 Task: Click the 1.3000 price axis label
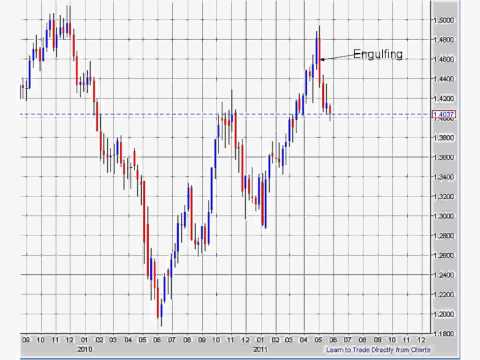(444, 216)
